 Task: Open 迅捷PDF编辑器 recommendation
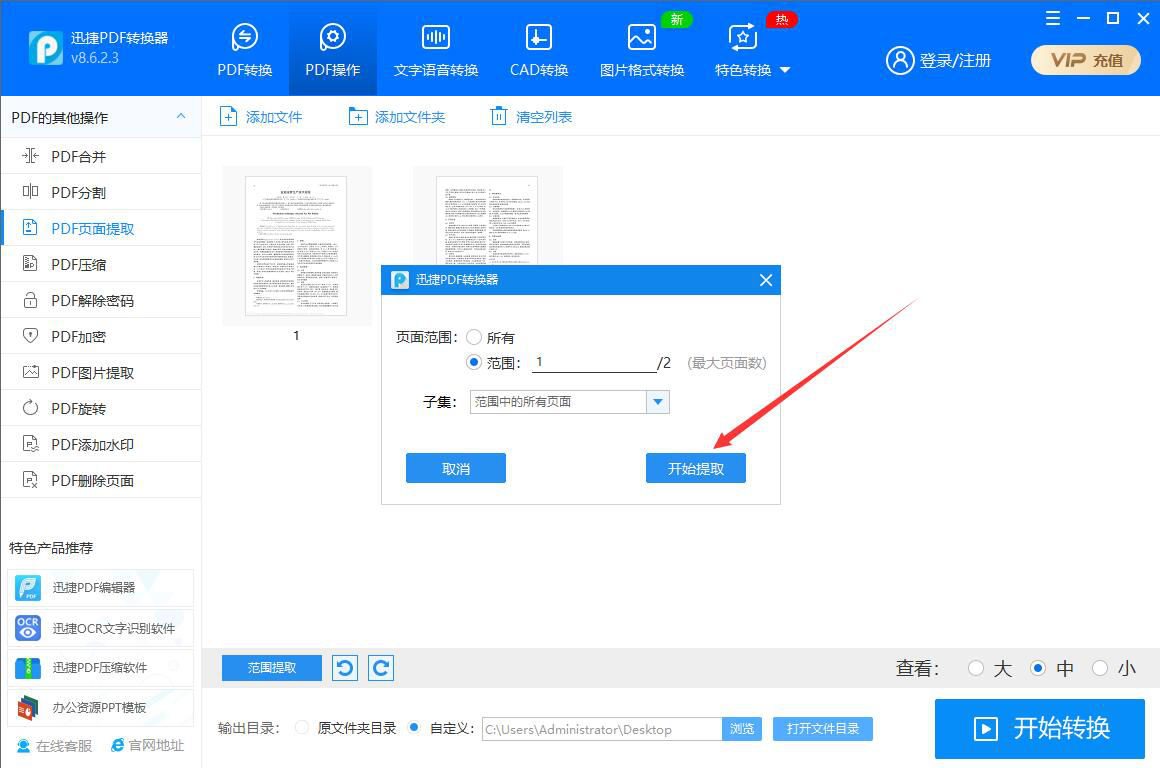pos(101,588)
